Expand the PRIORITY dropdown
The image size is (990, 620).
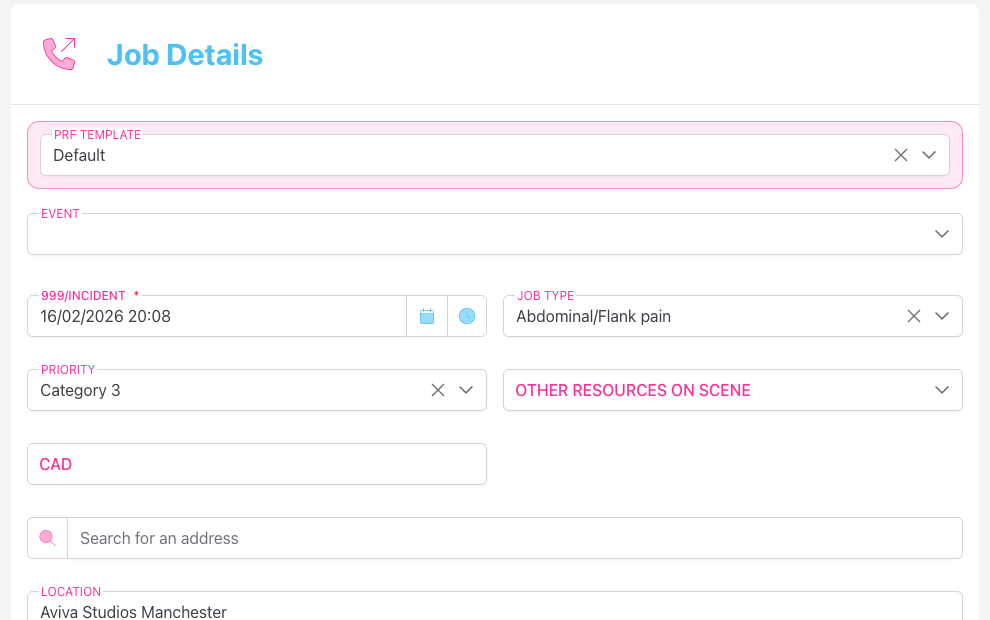(x=466, y=390)
